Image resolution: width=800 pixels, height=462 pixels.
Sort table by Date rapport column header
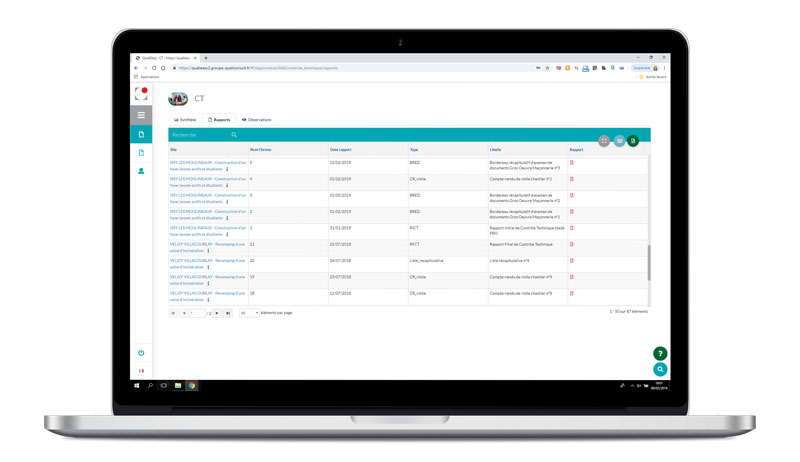tap(341, 149)
